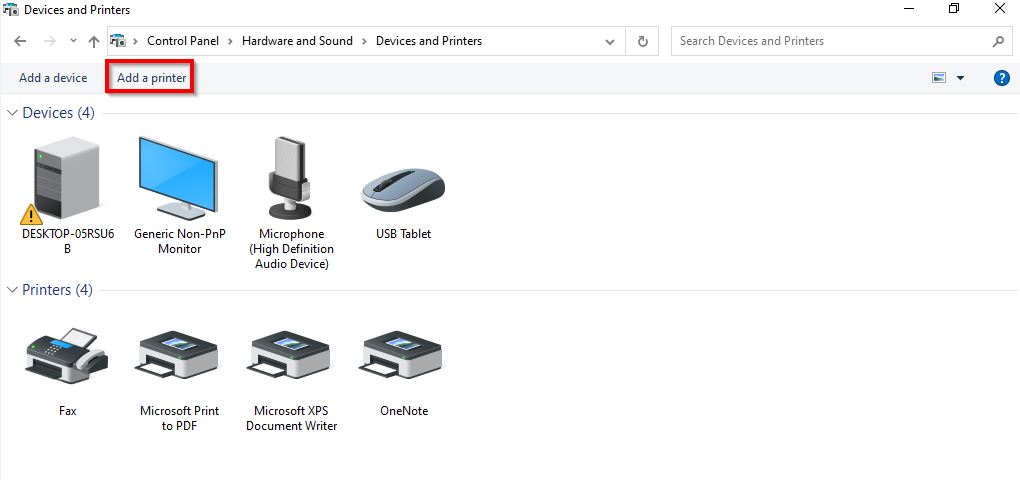Viewport: 1020px width, 480px height.
Task: Go to Control Panel in breadcrumb
Action: pos(182,41)
